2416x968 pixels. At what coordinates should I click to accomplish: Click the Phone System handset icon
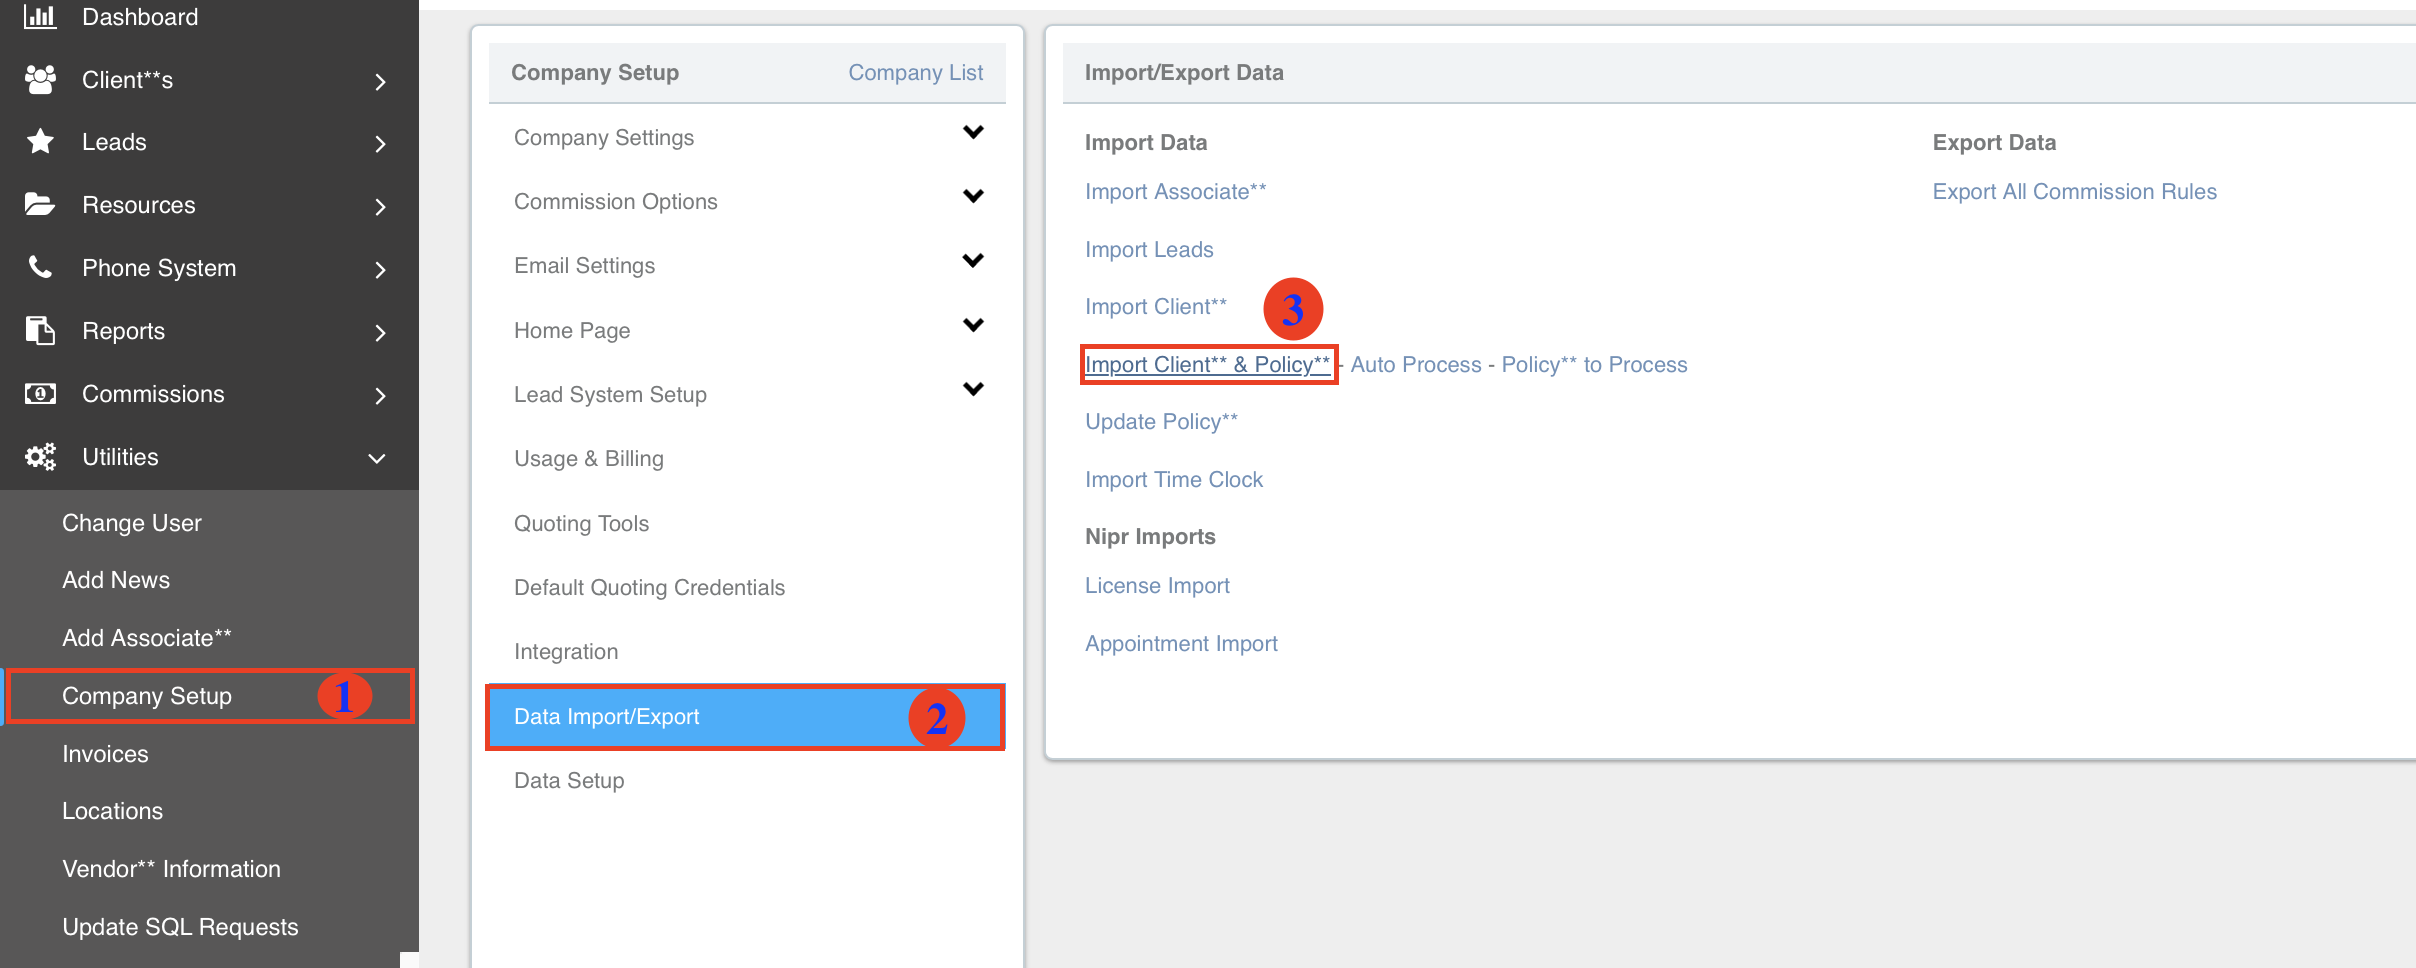(x=40, y=267)
